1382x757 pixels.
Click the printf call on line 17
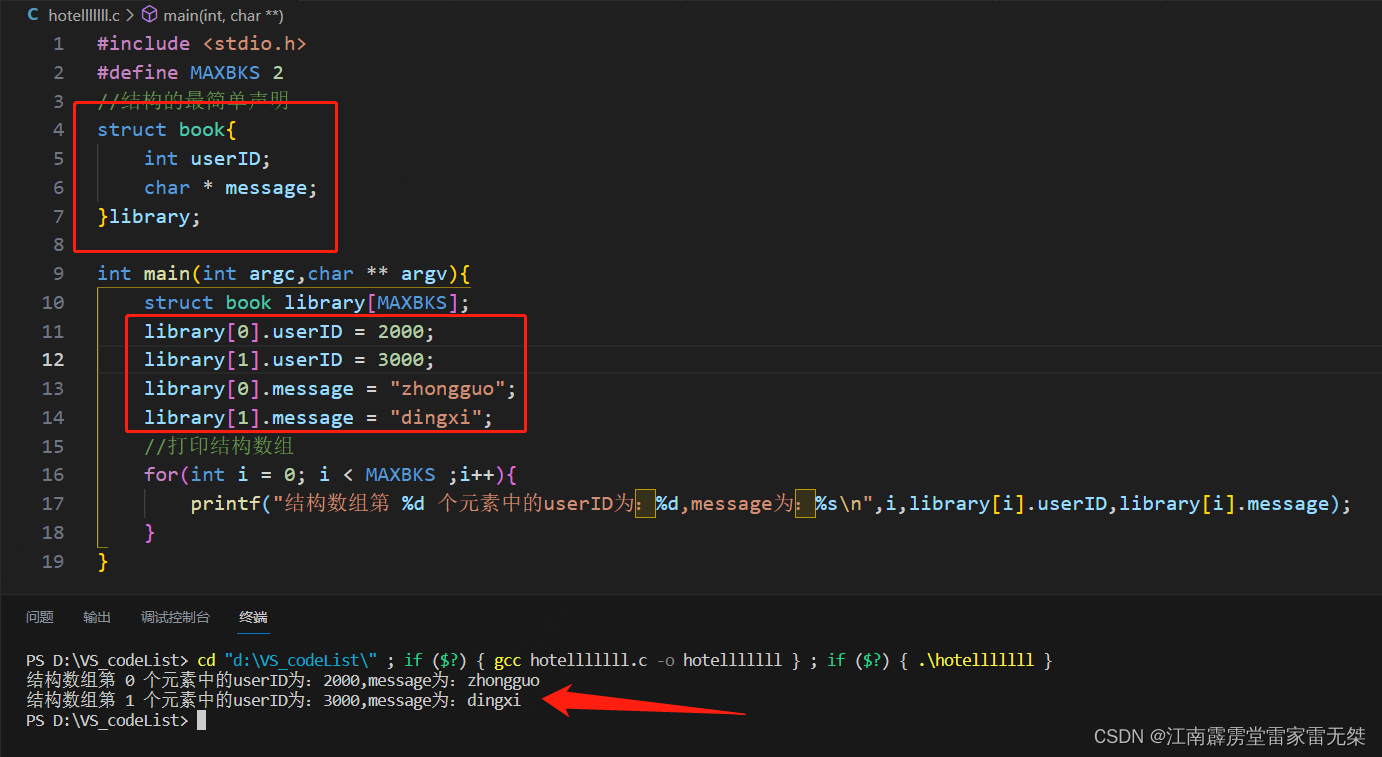[x=771, y=504]
